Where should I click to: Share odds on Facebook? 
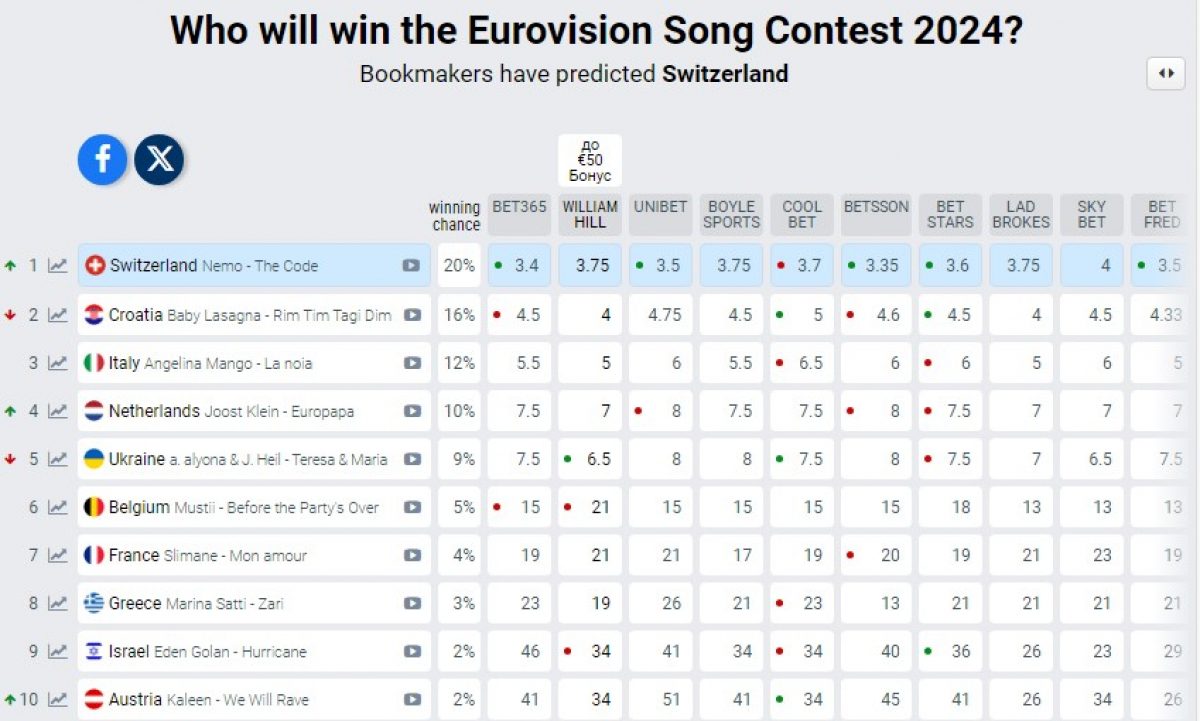(x=103, y=160)
